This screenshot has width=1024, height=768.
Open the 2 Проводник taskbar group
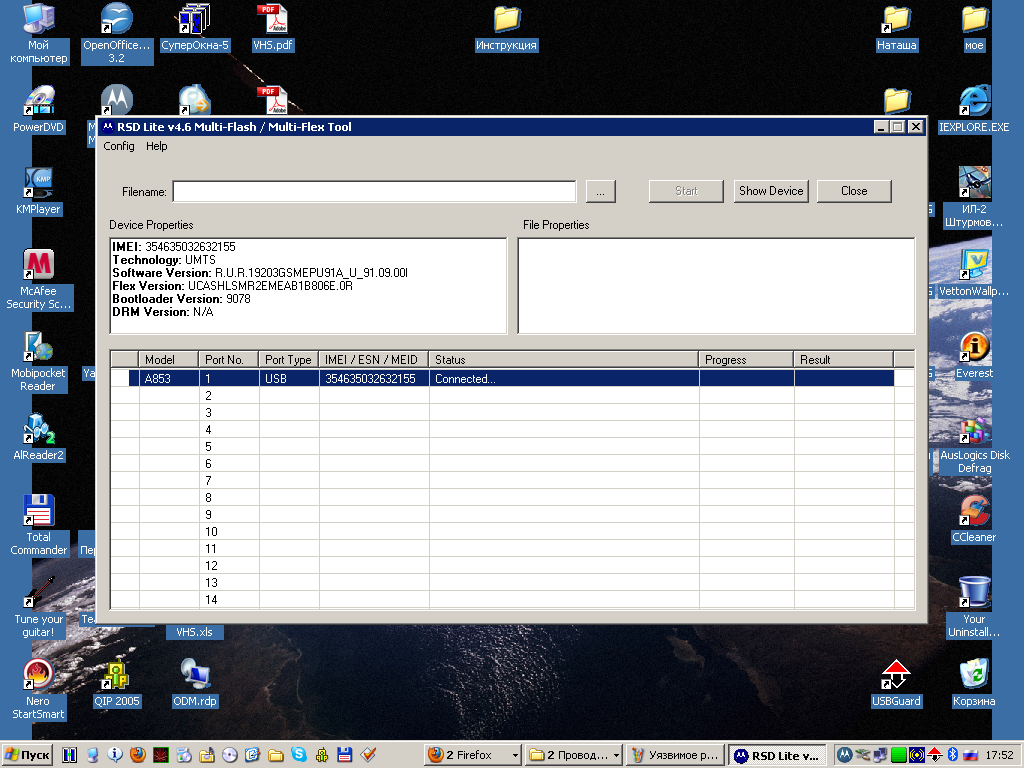(574, 756)
